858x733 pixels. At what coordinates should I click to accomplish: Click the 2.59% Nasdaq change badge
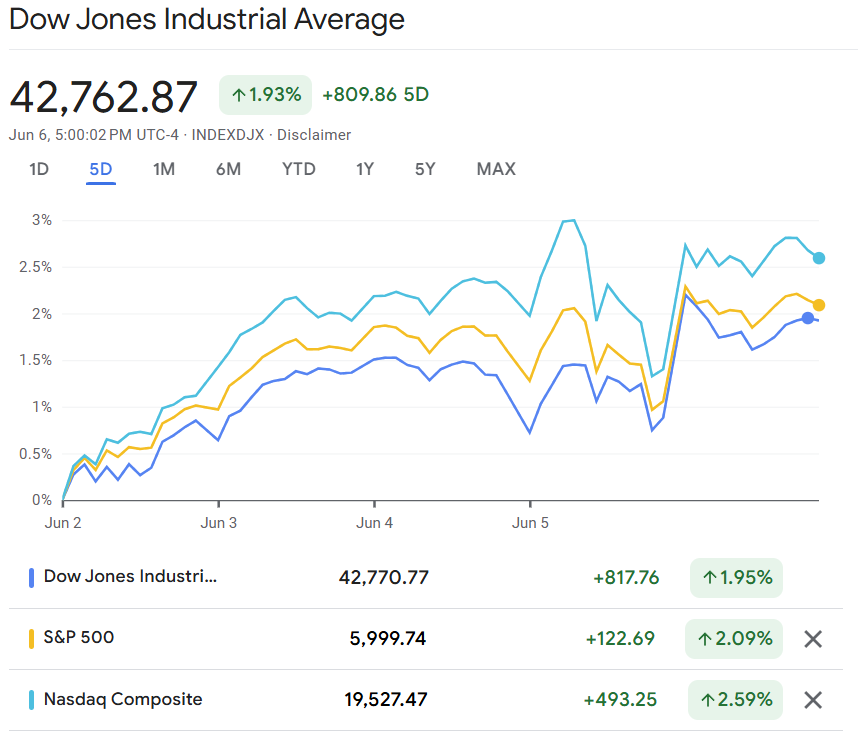735,700
